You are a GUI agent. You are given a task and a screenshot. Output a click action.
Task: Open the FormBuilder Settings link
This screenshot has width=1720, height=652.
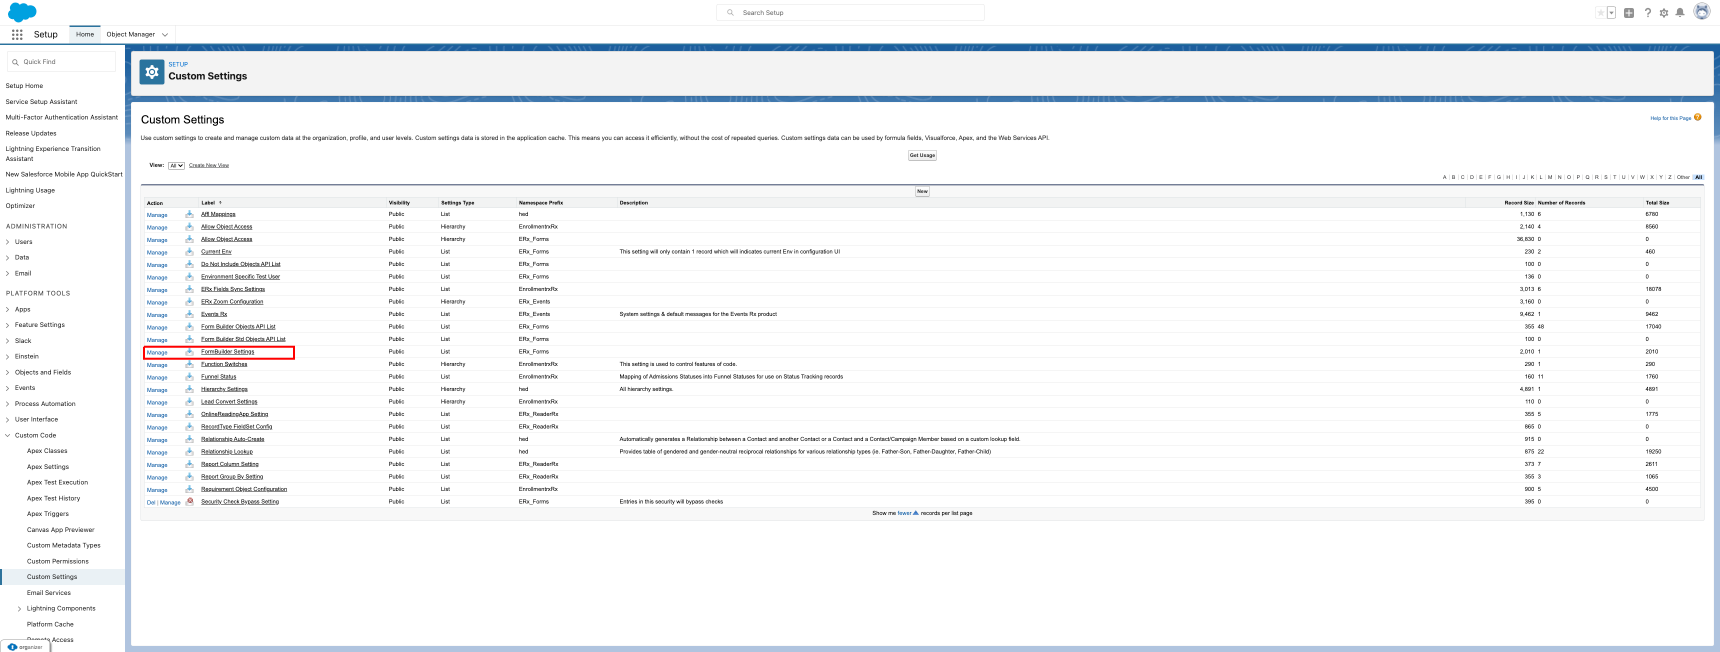click(x=227, y=352)
